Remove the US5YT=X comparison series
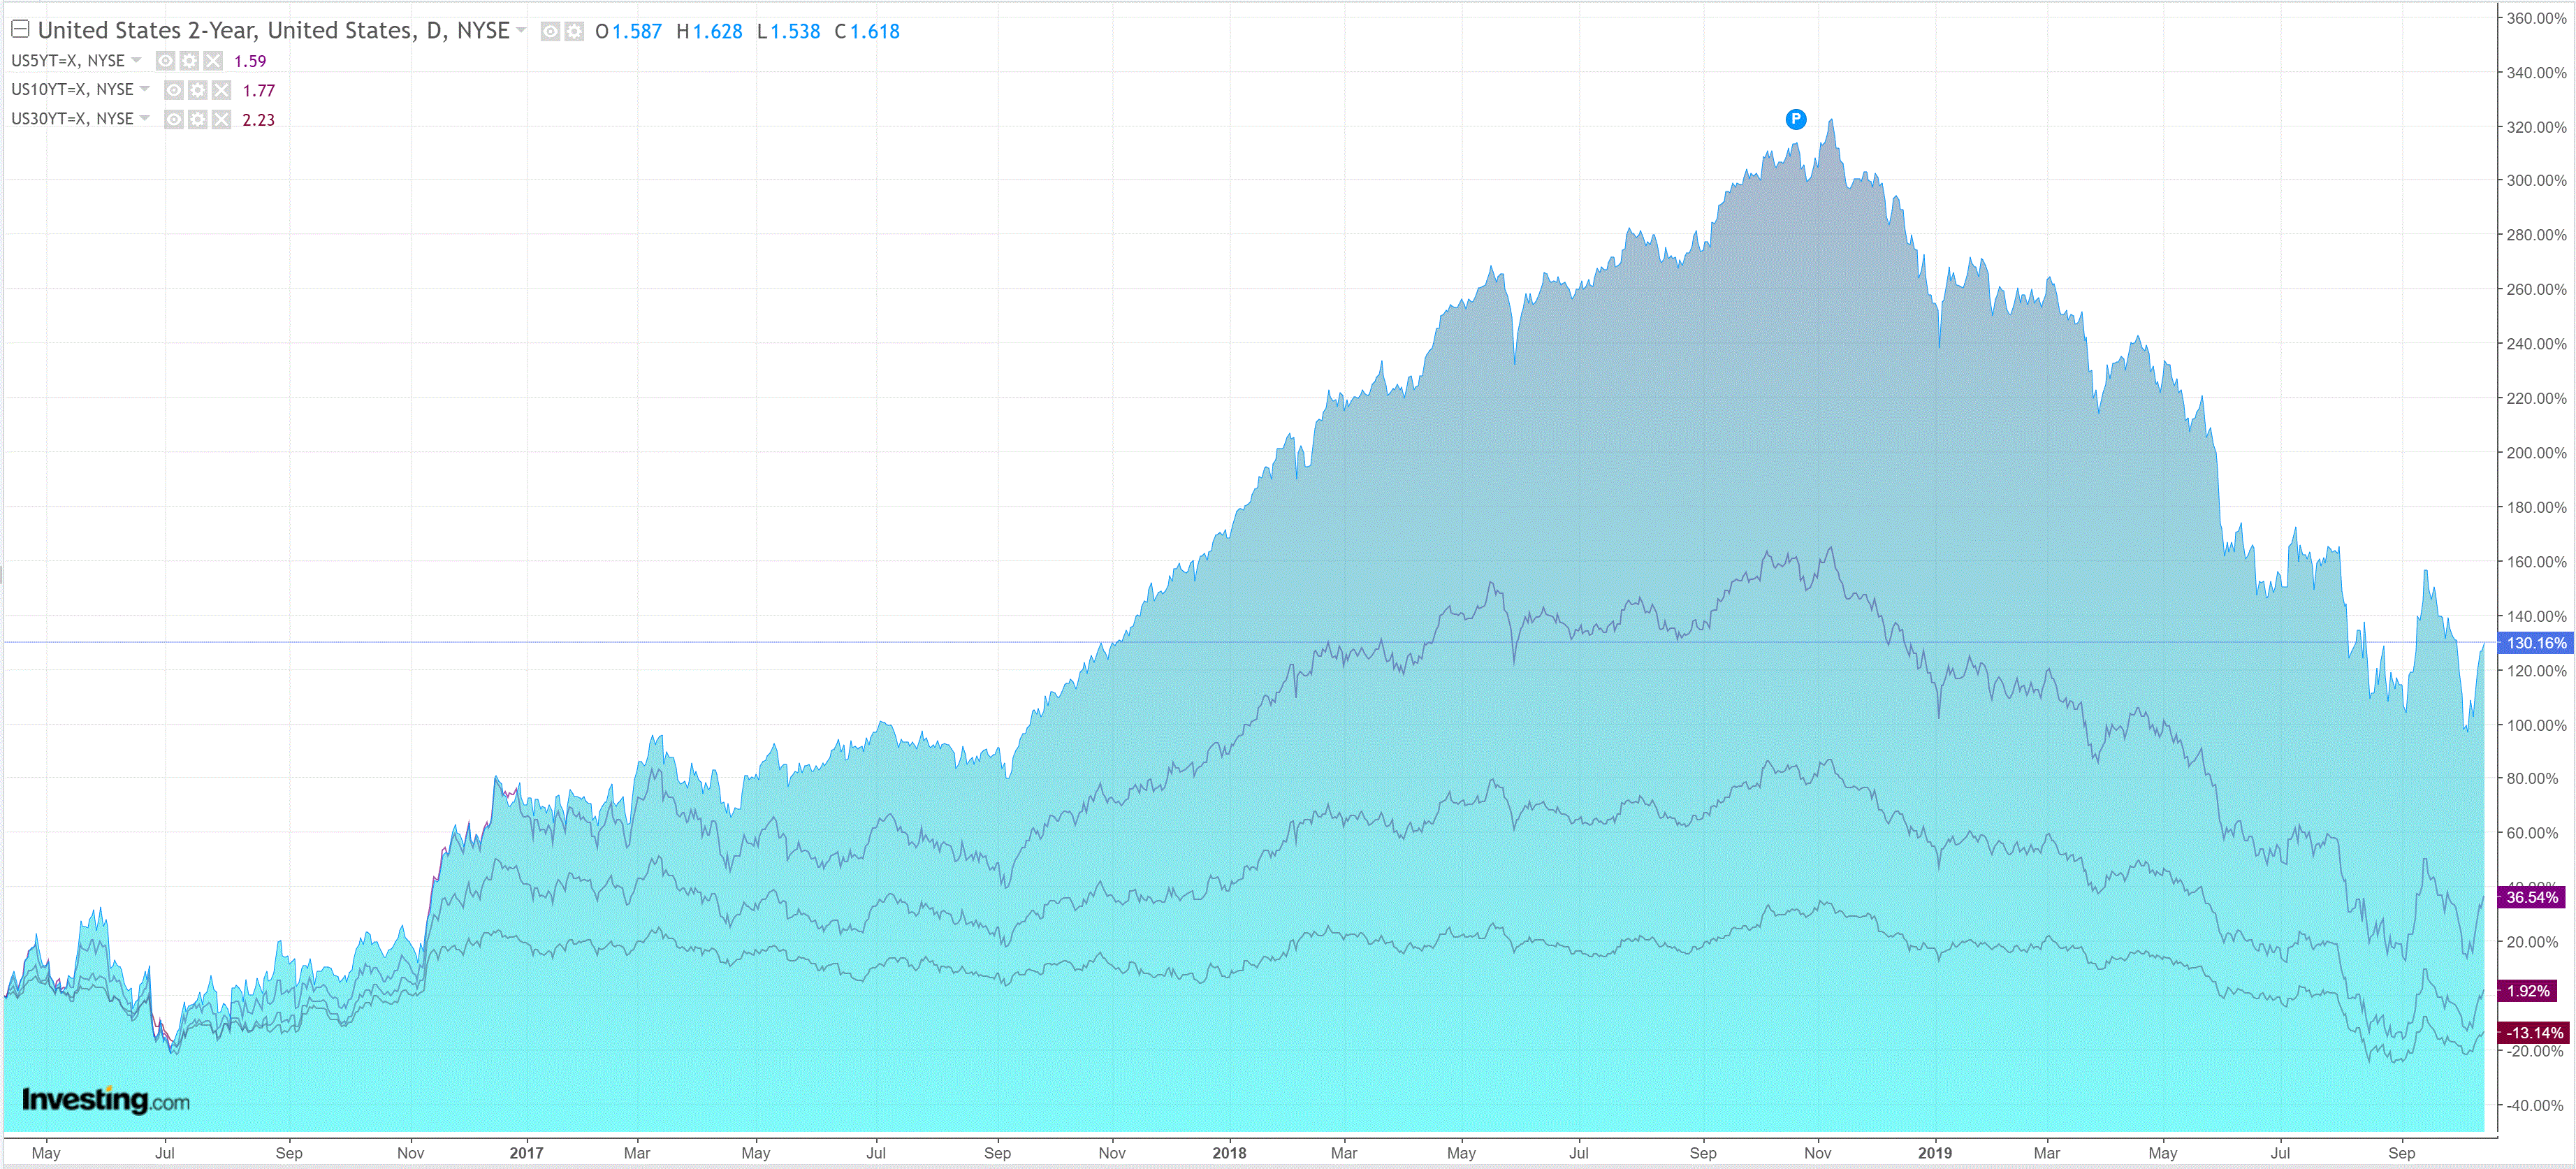This screenshot has height=1169, width=2576. tap(212, 61)
